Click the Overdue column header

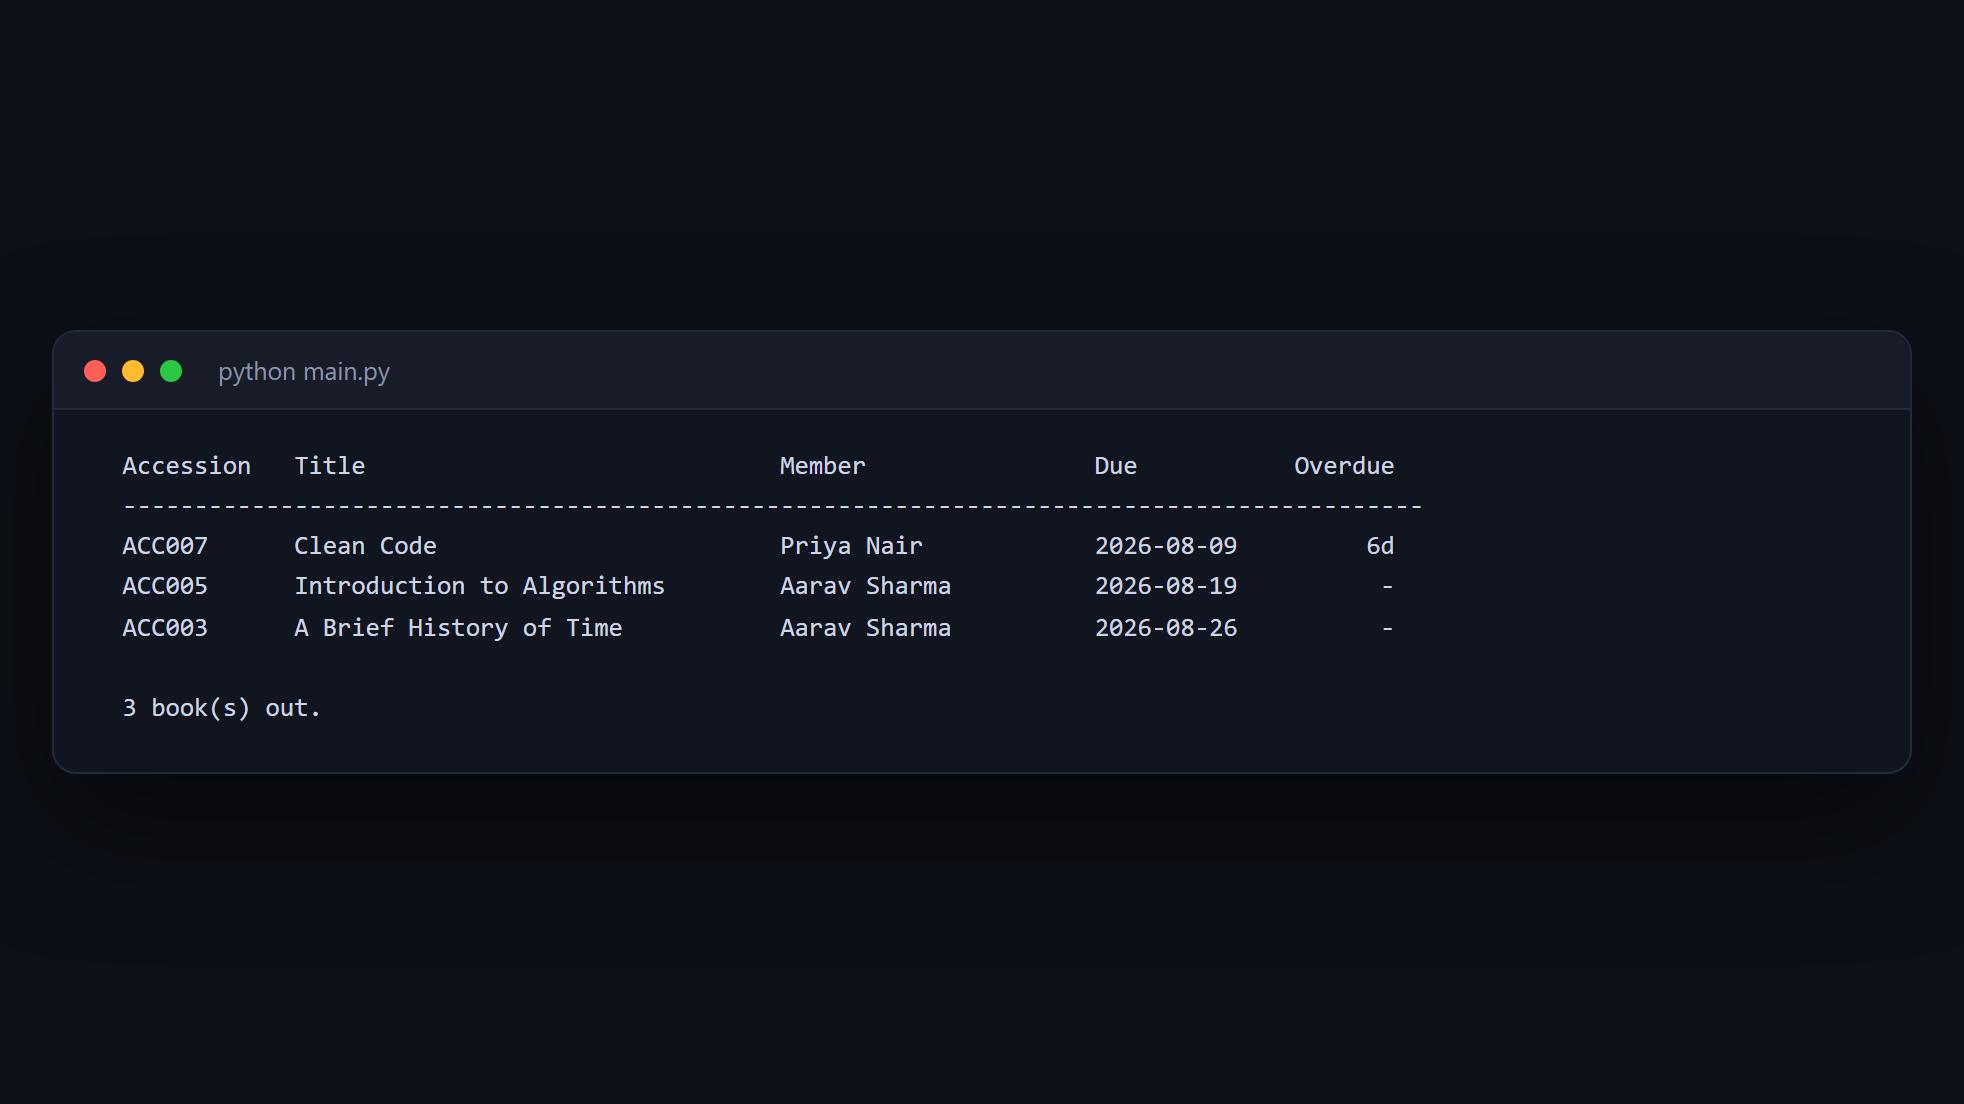[x=1344, y=466]
